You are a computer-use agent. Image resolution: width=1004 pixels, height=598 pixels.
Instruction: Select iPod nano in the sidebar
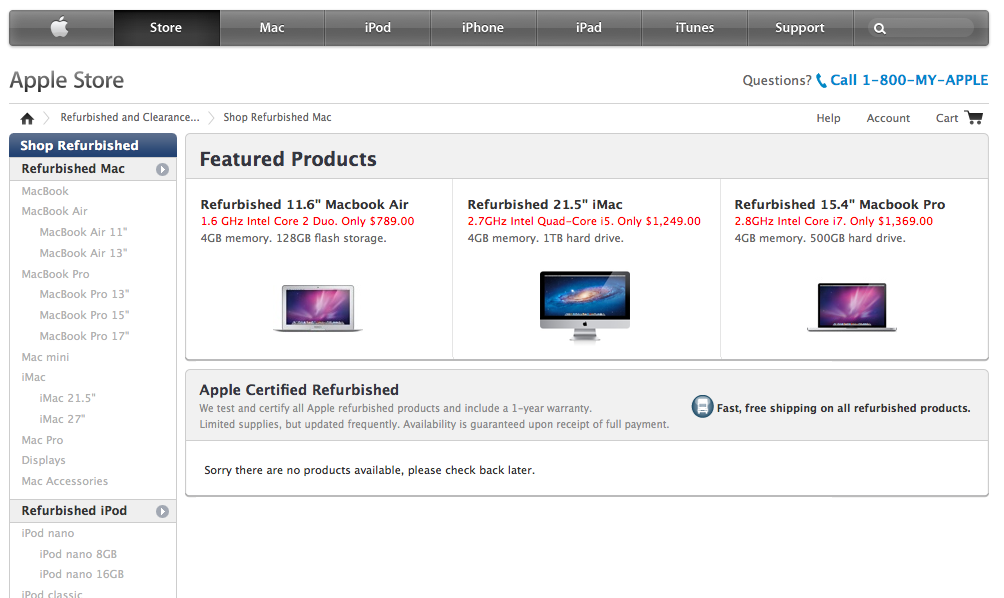(47, 533)
